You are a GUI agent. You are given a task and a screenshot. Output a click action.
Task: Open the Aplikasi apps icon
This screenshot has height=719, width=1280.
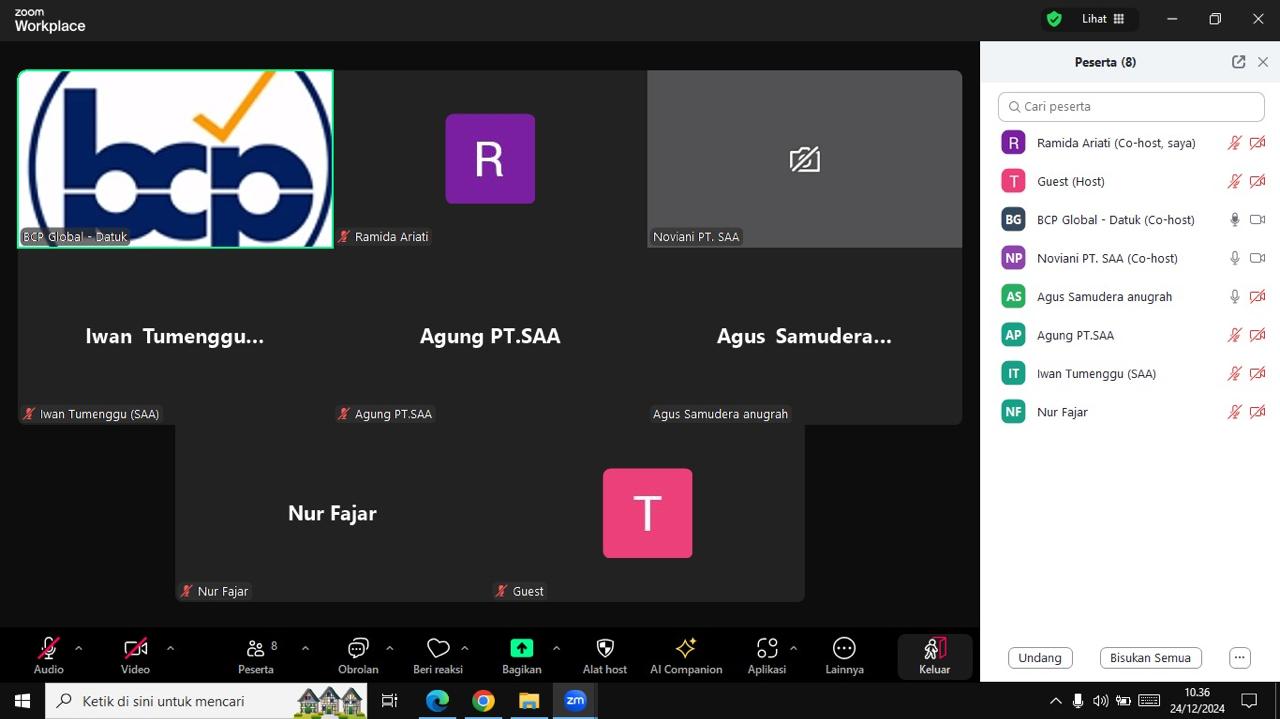click(766, 648)
